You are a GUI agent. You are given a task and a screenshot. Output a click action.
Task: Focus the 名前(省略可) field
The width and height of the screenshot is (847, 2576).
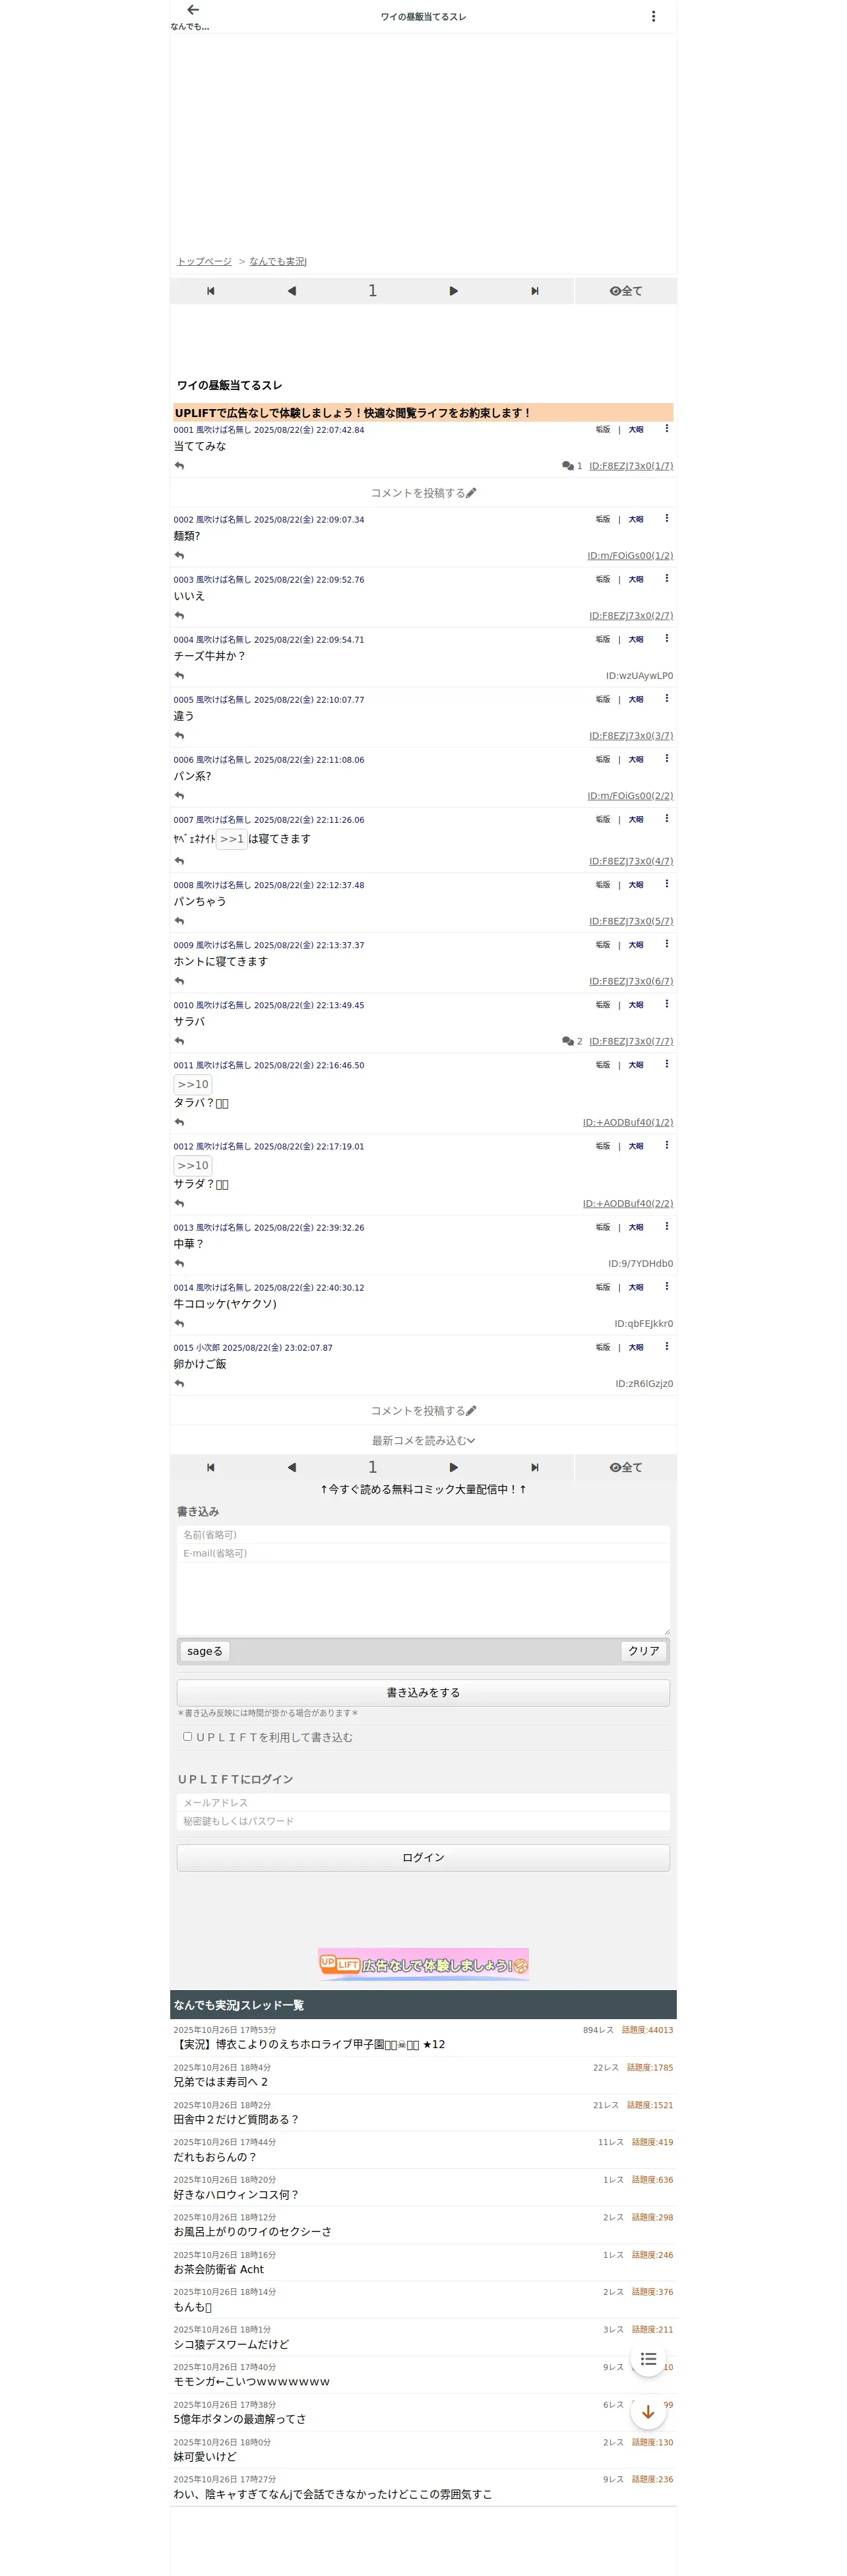(423, 1534)
